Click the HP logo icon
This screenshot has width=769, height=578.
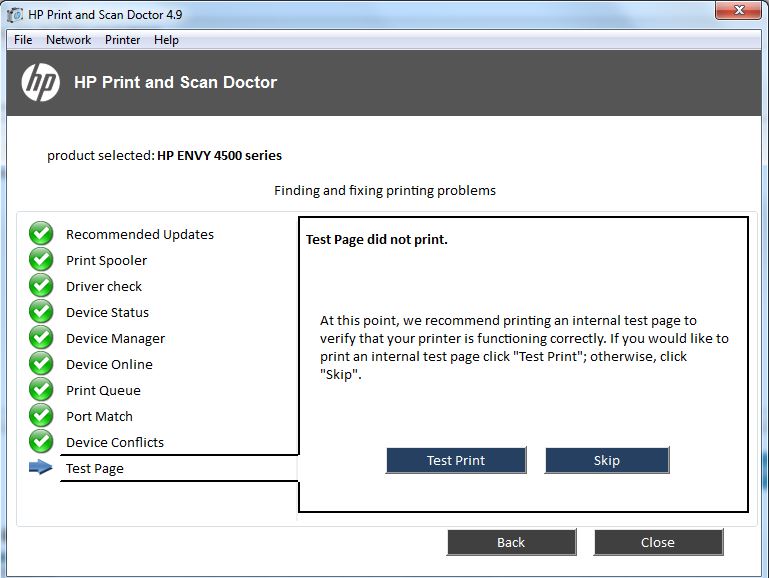[x=41, y=82]
